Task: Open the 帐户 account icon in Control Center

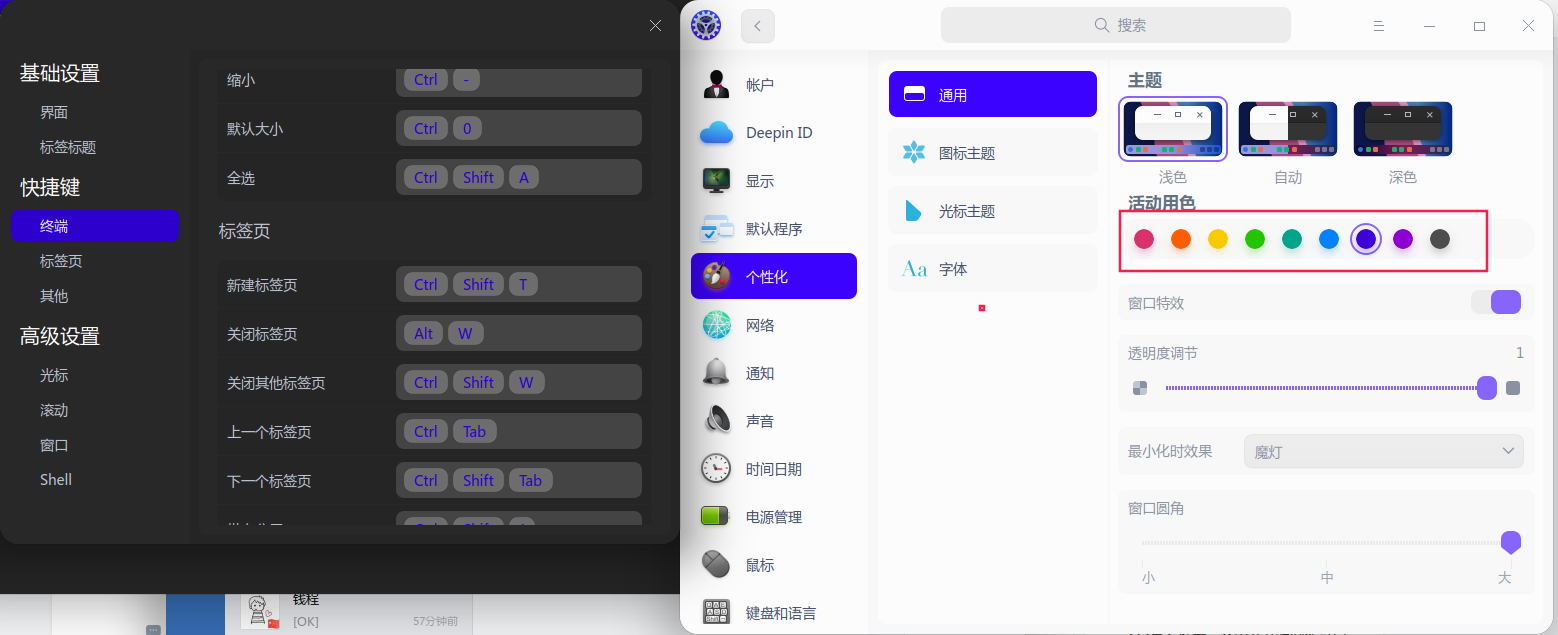Action: click(x=716, y=85)
